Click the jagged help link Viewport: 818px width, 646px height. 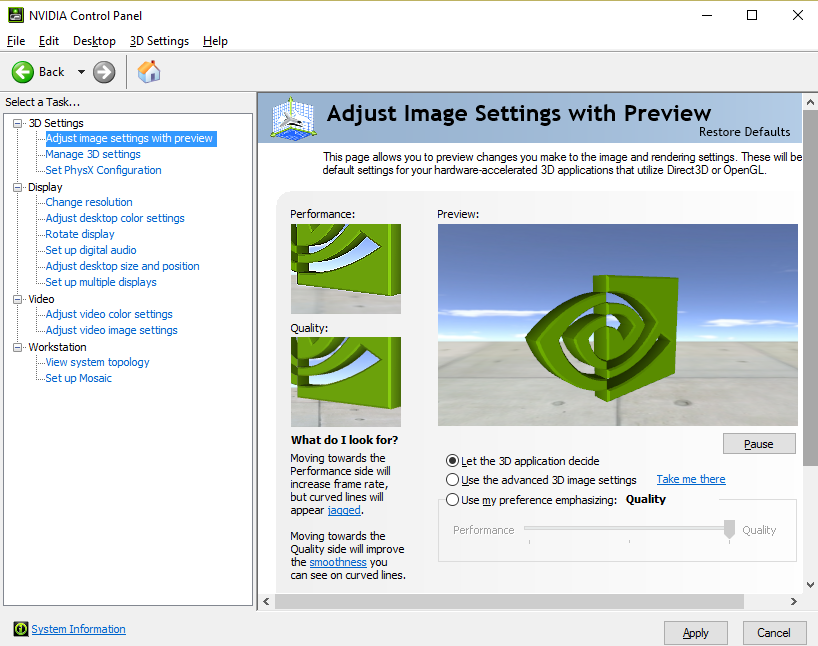[344, 510]
